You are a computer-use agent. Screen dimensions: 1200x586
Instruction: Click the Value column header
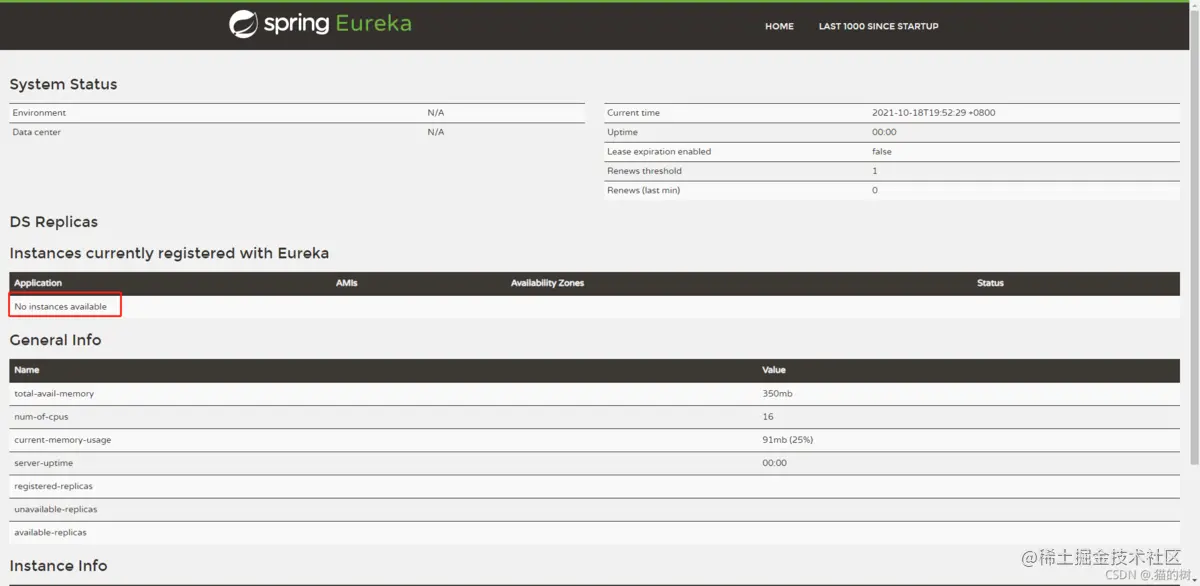point(774,370)
